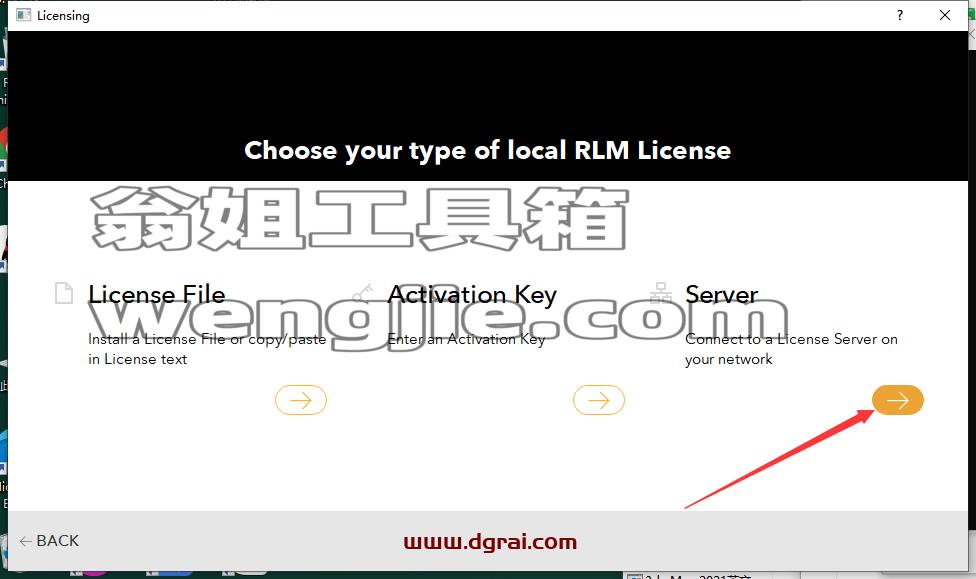The height and width of the screenshot is (579, 976).
Task: Click the Activation Key arrow button
Action: [599, 400]
